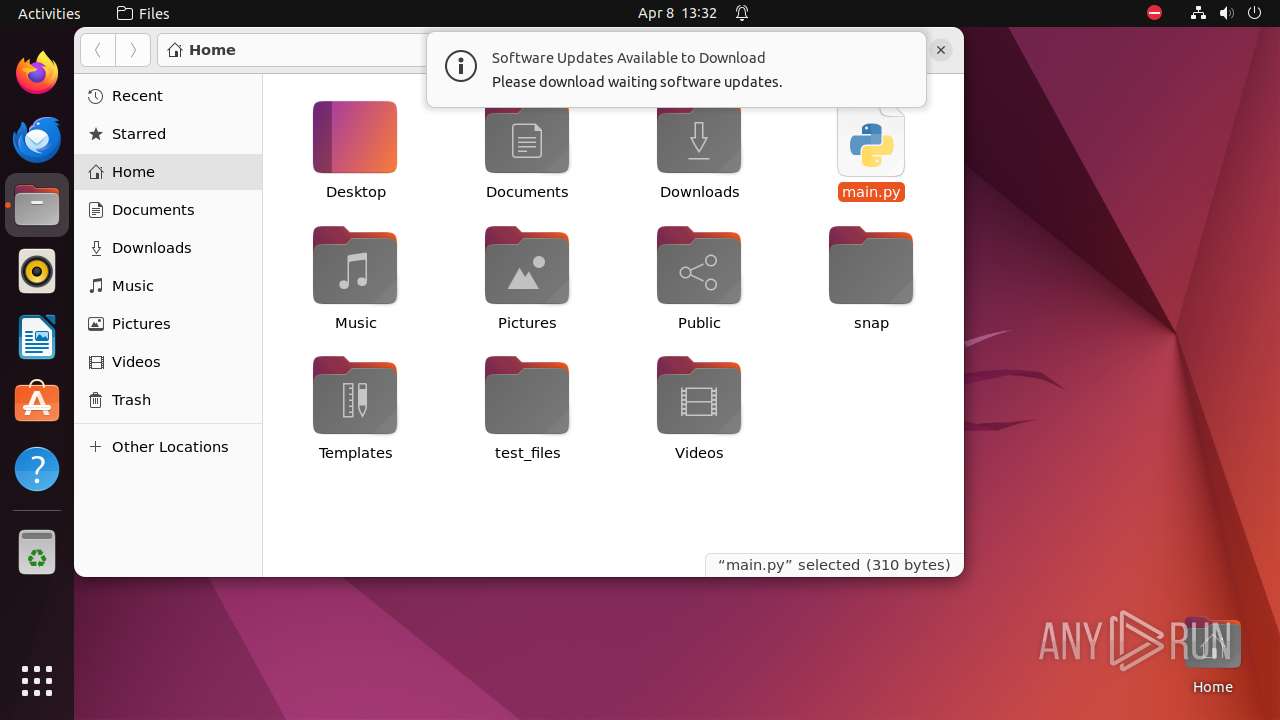Open the clock and calendar menu

[677, 13]
